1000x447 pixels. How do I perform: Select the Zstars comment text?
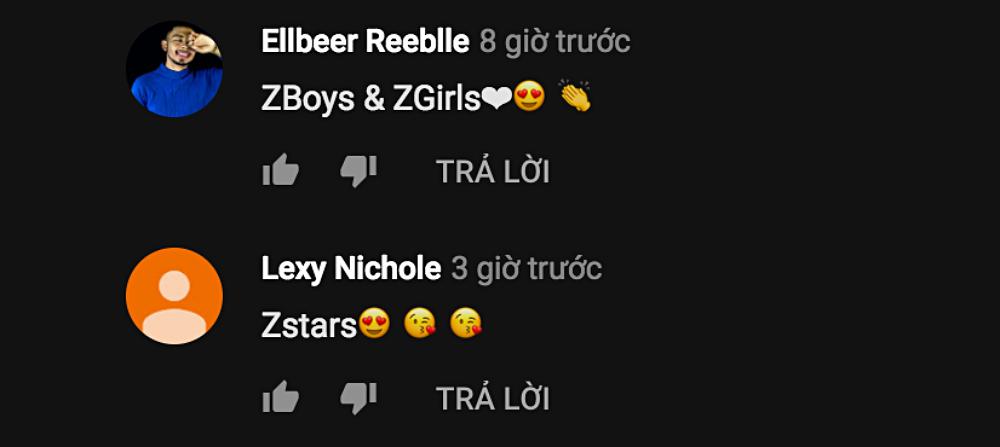372,325
